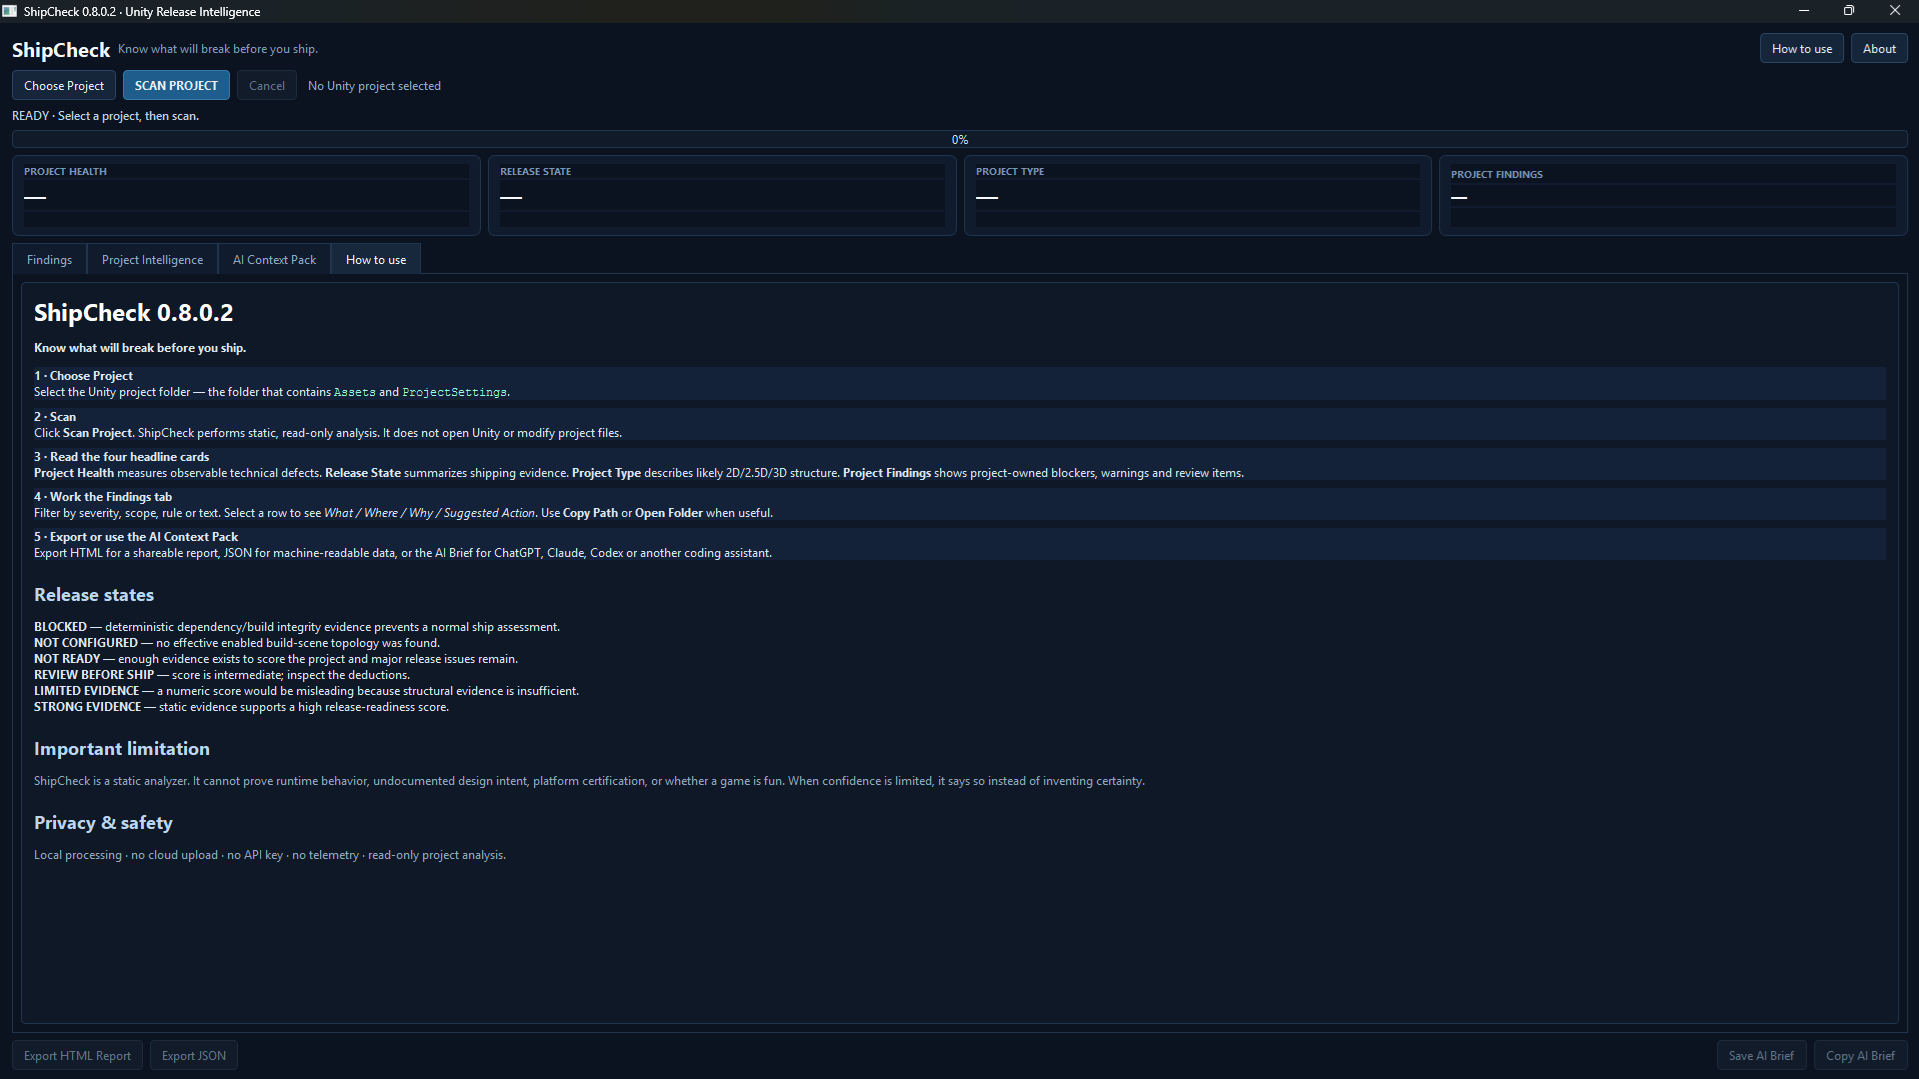Screen dimensions: 1919x1079
Task: Click the Export JSON button
Action: click(x=194, y=1056)
